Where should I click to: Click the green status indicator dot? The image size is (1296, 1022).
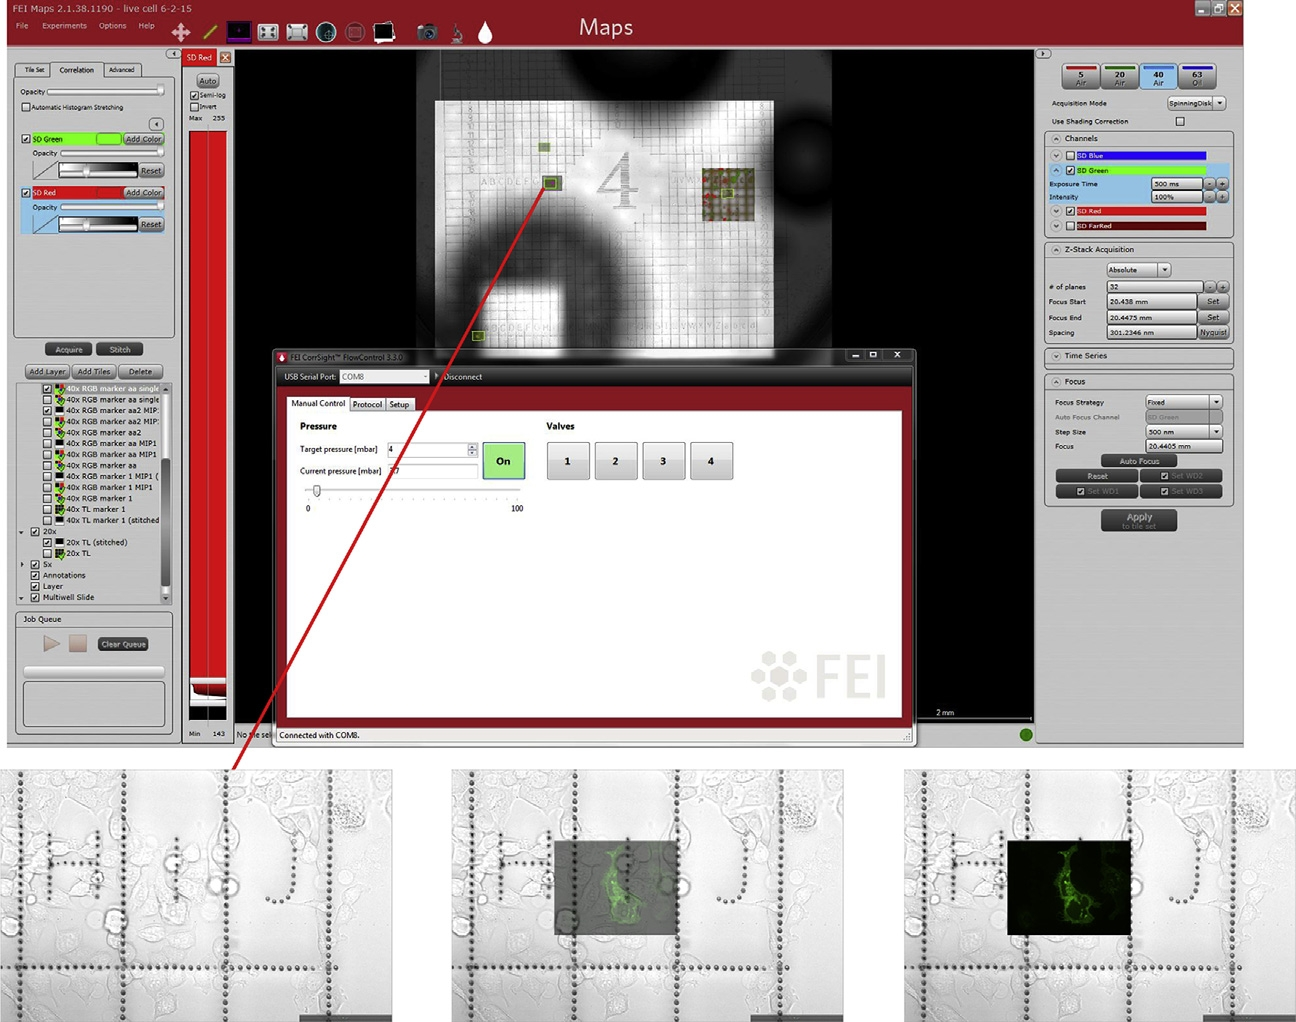[1025, 735]
